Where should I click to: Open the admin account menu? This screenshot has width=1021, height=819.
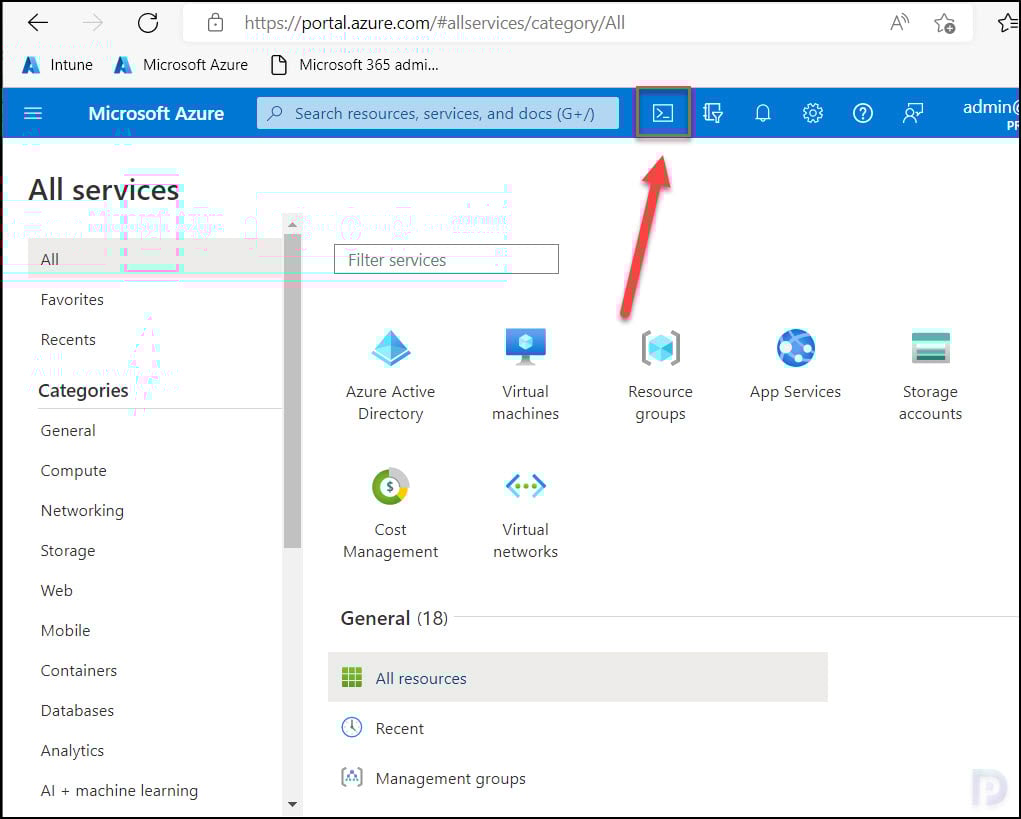[990, 113]
